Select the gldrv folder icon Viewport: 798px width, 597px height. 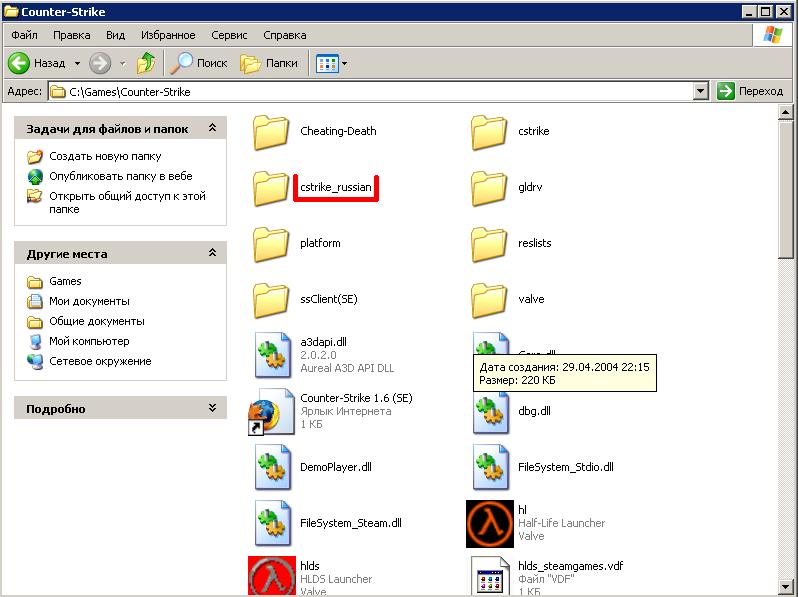(x=489, y=188)
